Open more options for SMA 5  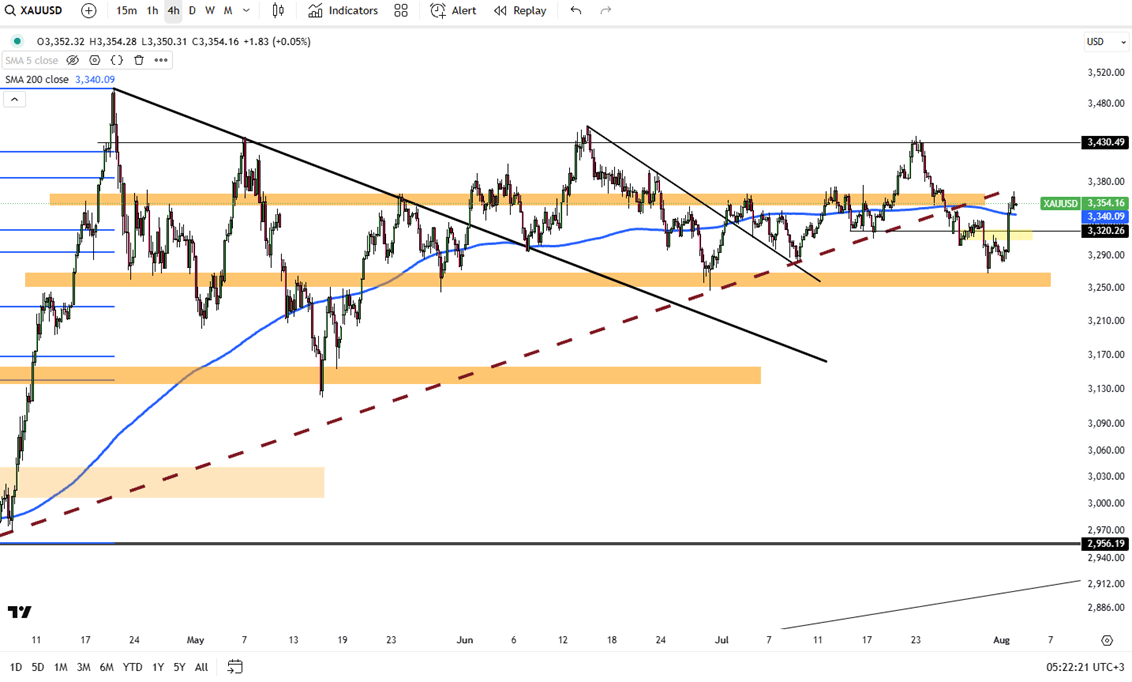click(161, 60)
